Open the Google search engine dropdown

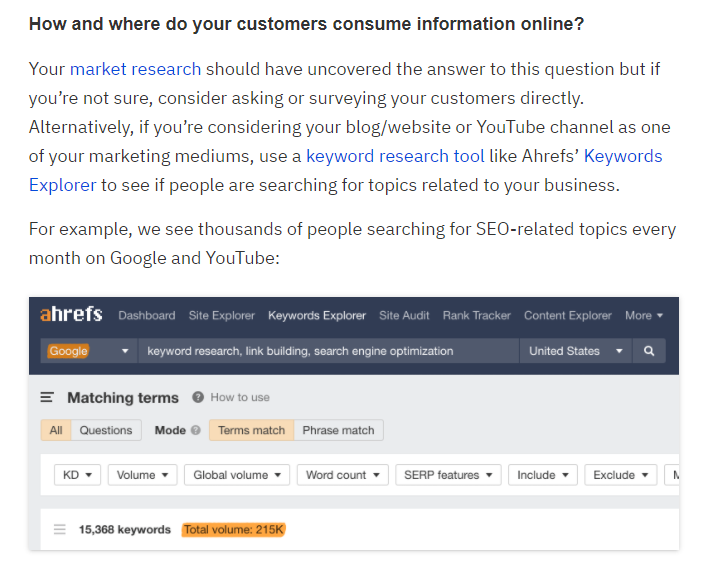click(x=88, y=351)
